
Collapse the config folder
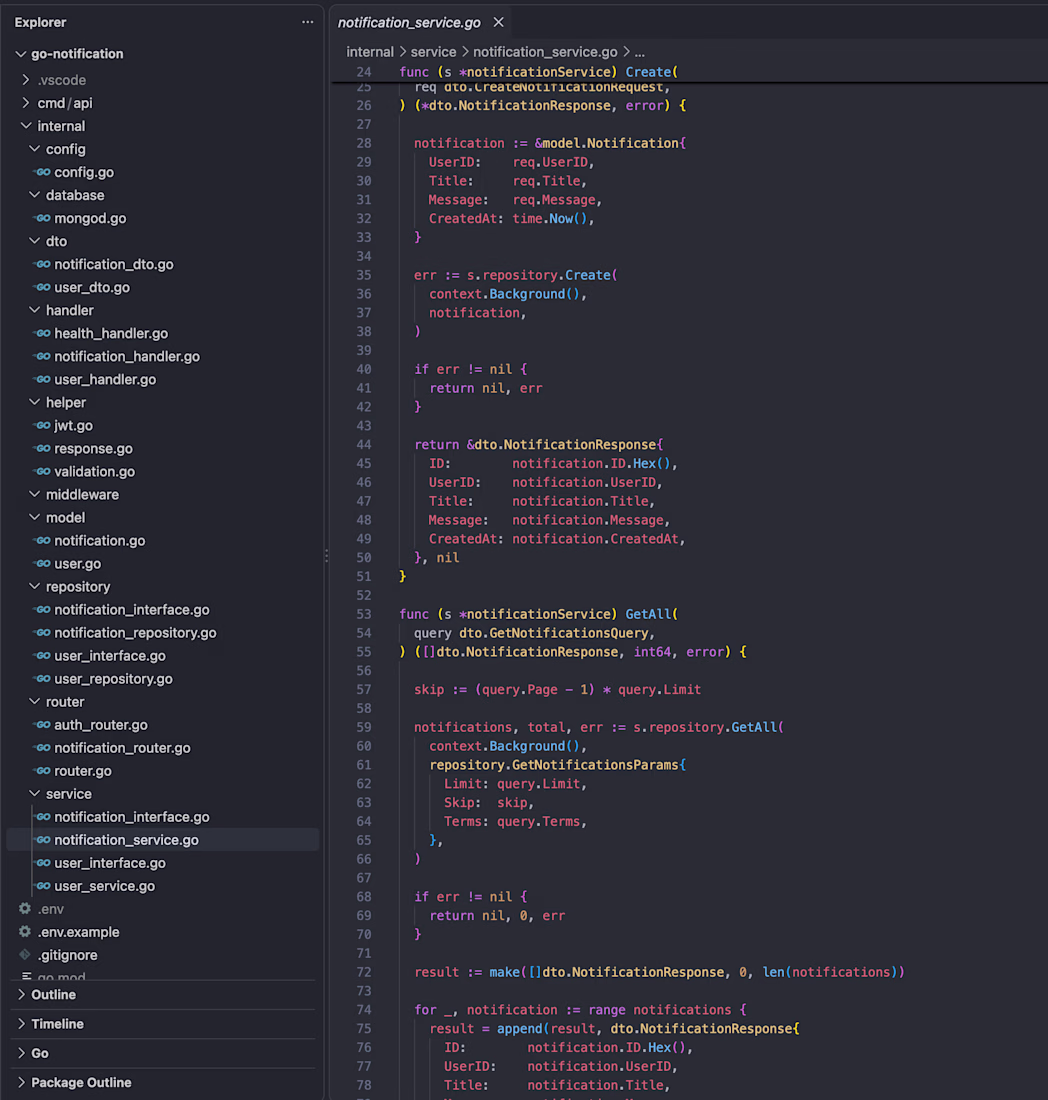(34, 149)
